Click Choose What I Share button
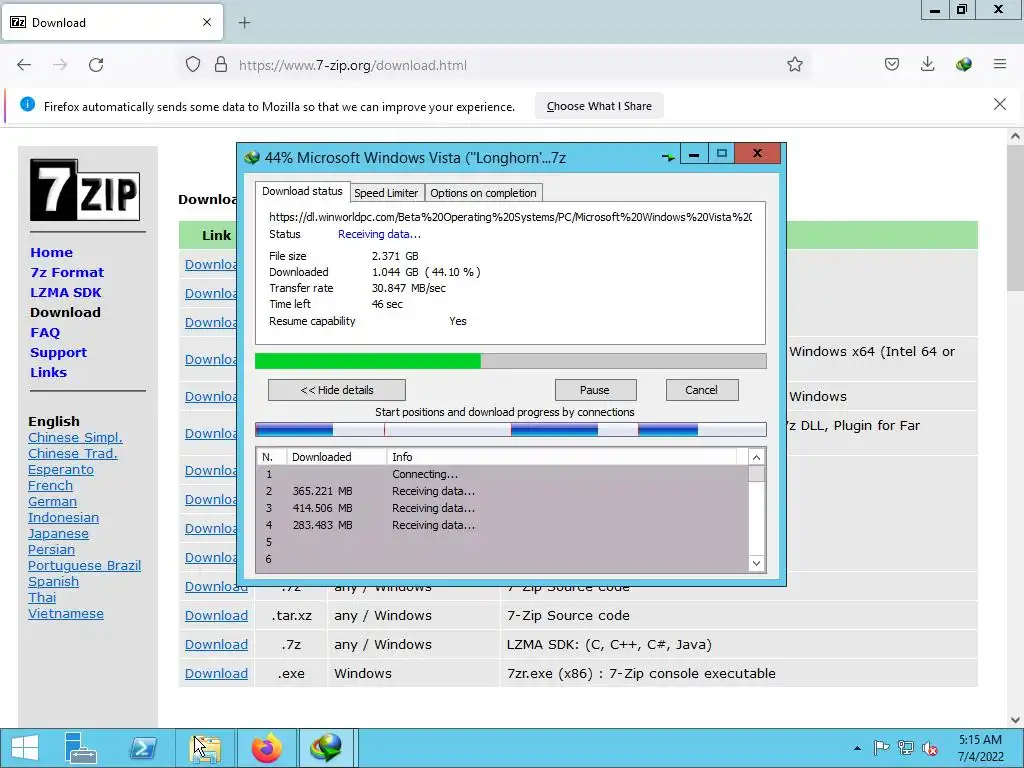Viewport: 1024px width, 768px height. click(x=599, y=106)
